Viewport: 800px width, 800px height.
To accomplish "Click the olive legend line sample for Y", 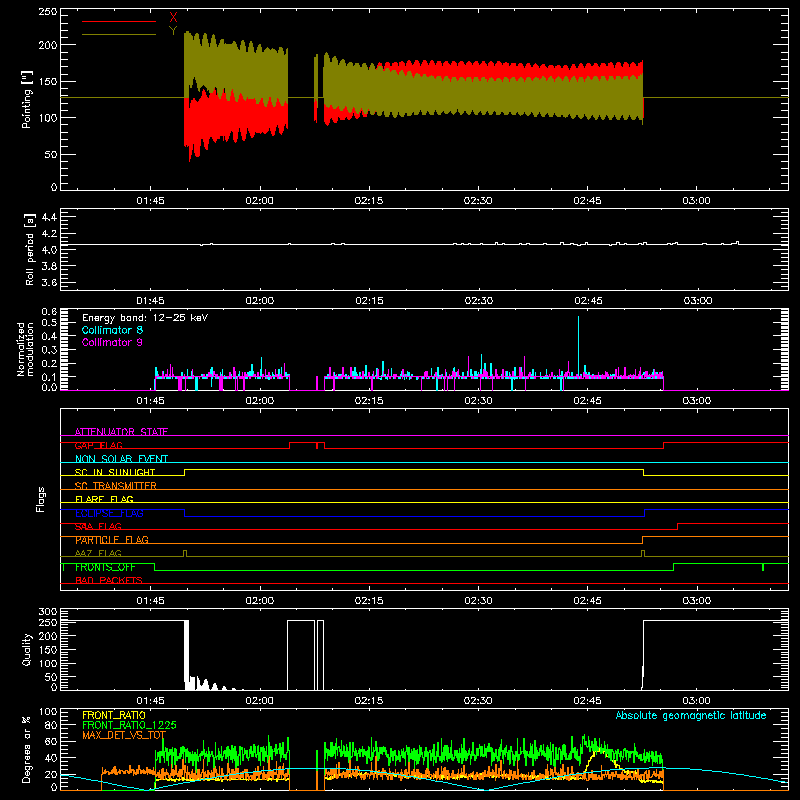I will point(119,34).
